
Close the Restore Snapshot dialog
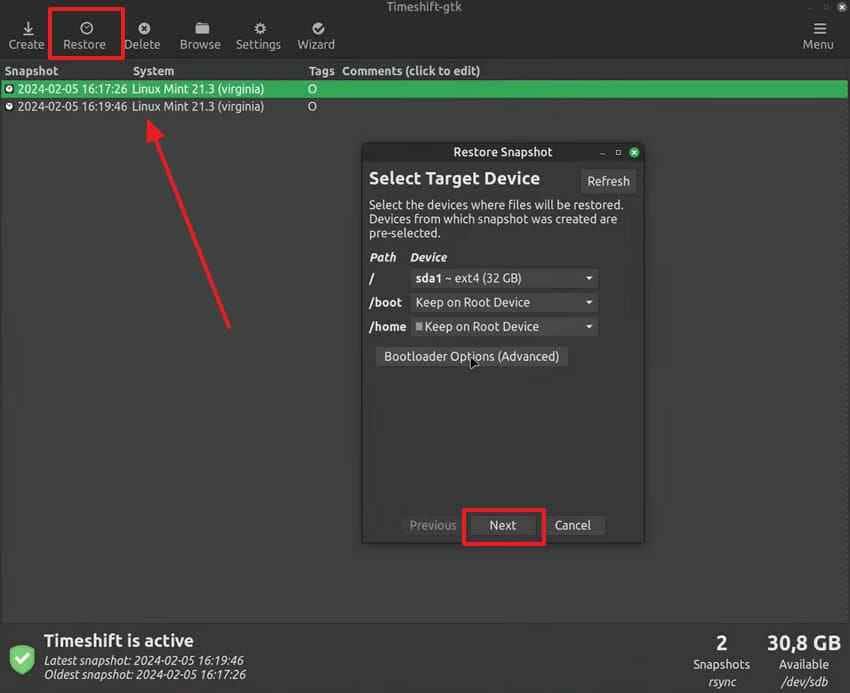pyautogui.click(x=634, y=153)
